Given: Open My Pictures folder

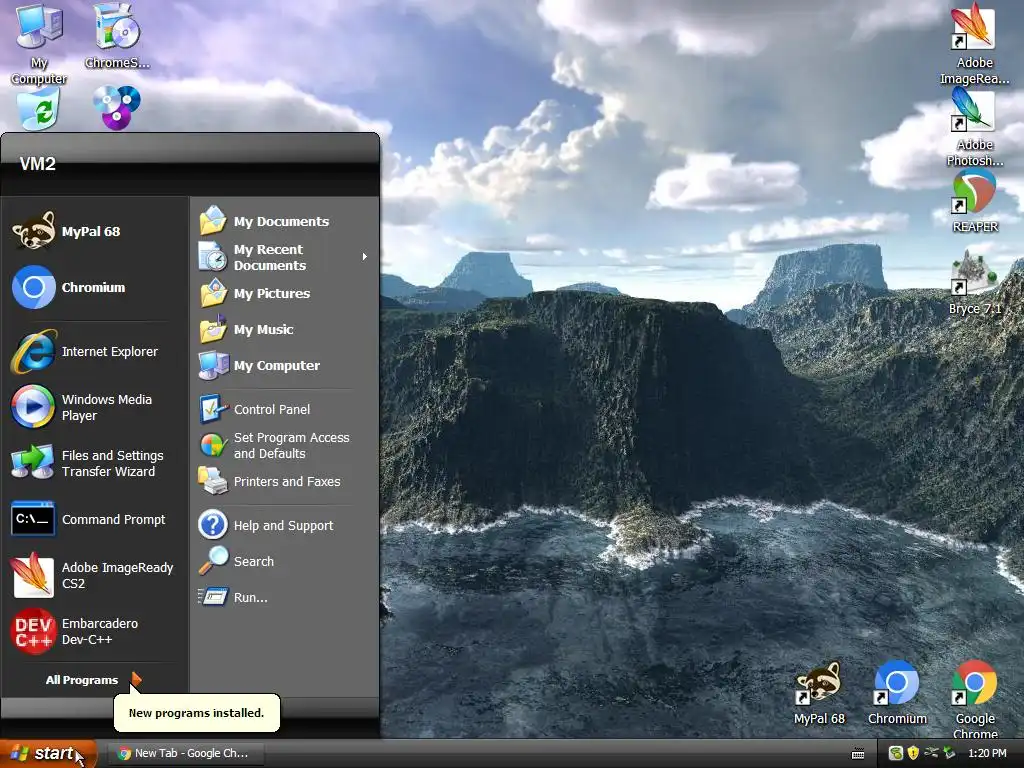Looking at the screenshot, I should tap(283, 293).
